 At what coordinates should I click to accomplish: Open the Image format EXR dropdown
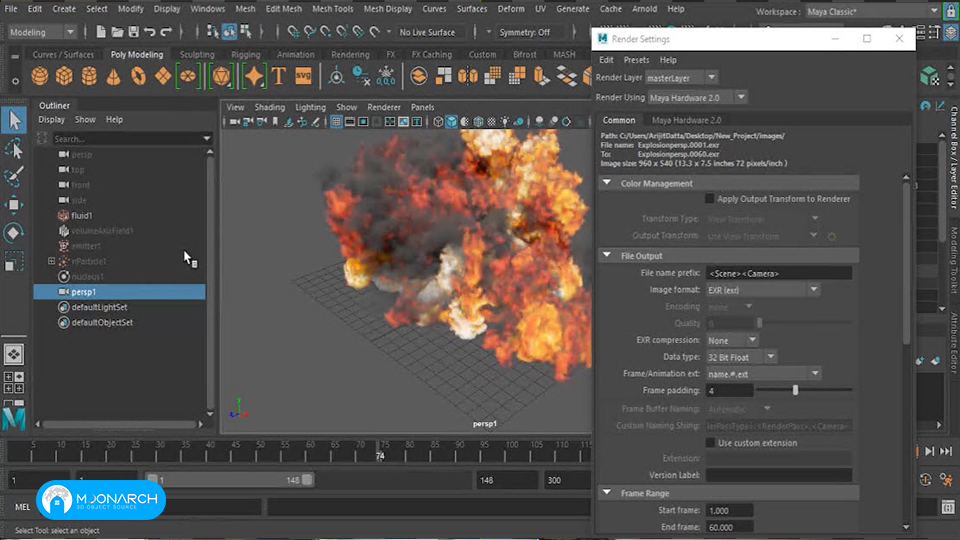coord(763,290)
